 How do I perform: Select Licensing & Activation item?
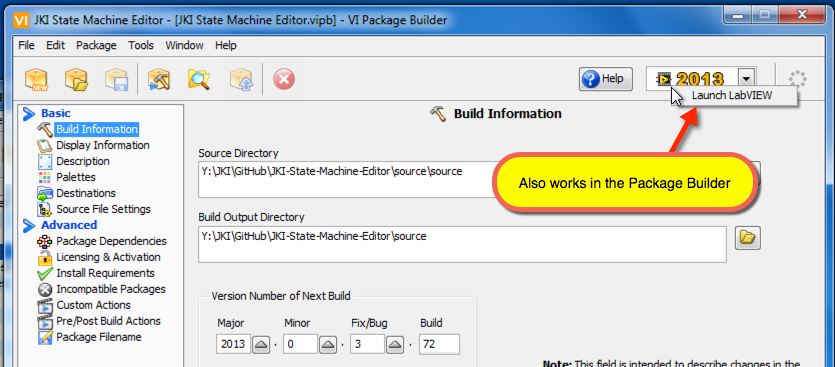click(108, 257)
